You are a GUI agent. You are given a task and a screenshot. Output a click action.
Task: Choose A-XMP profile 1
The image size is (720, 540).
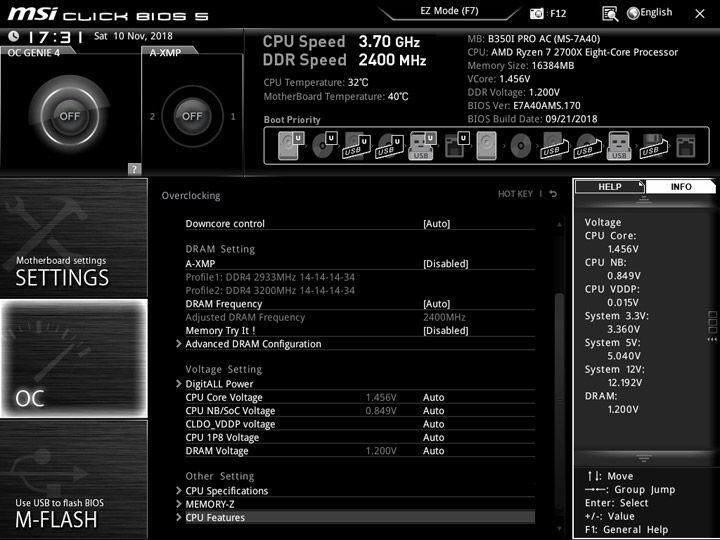click(x=233, y=117)
